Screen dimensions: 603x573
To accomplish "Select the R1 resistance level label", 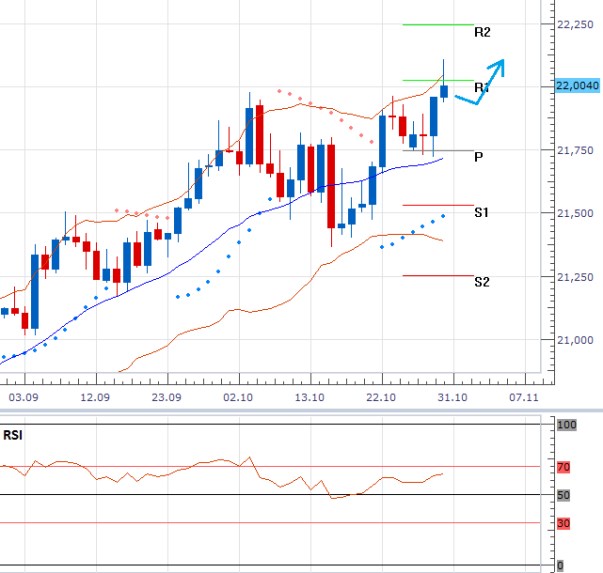I will (481, 87).
